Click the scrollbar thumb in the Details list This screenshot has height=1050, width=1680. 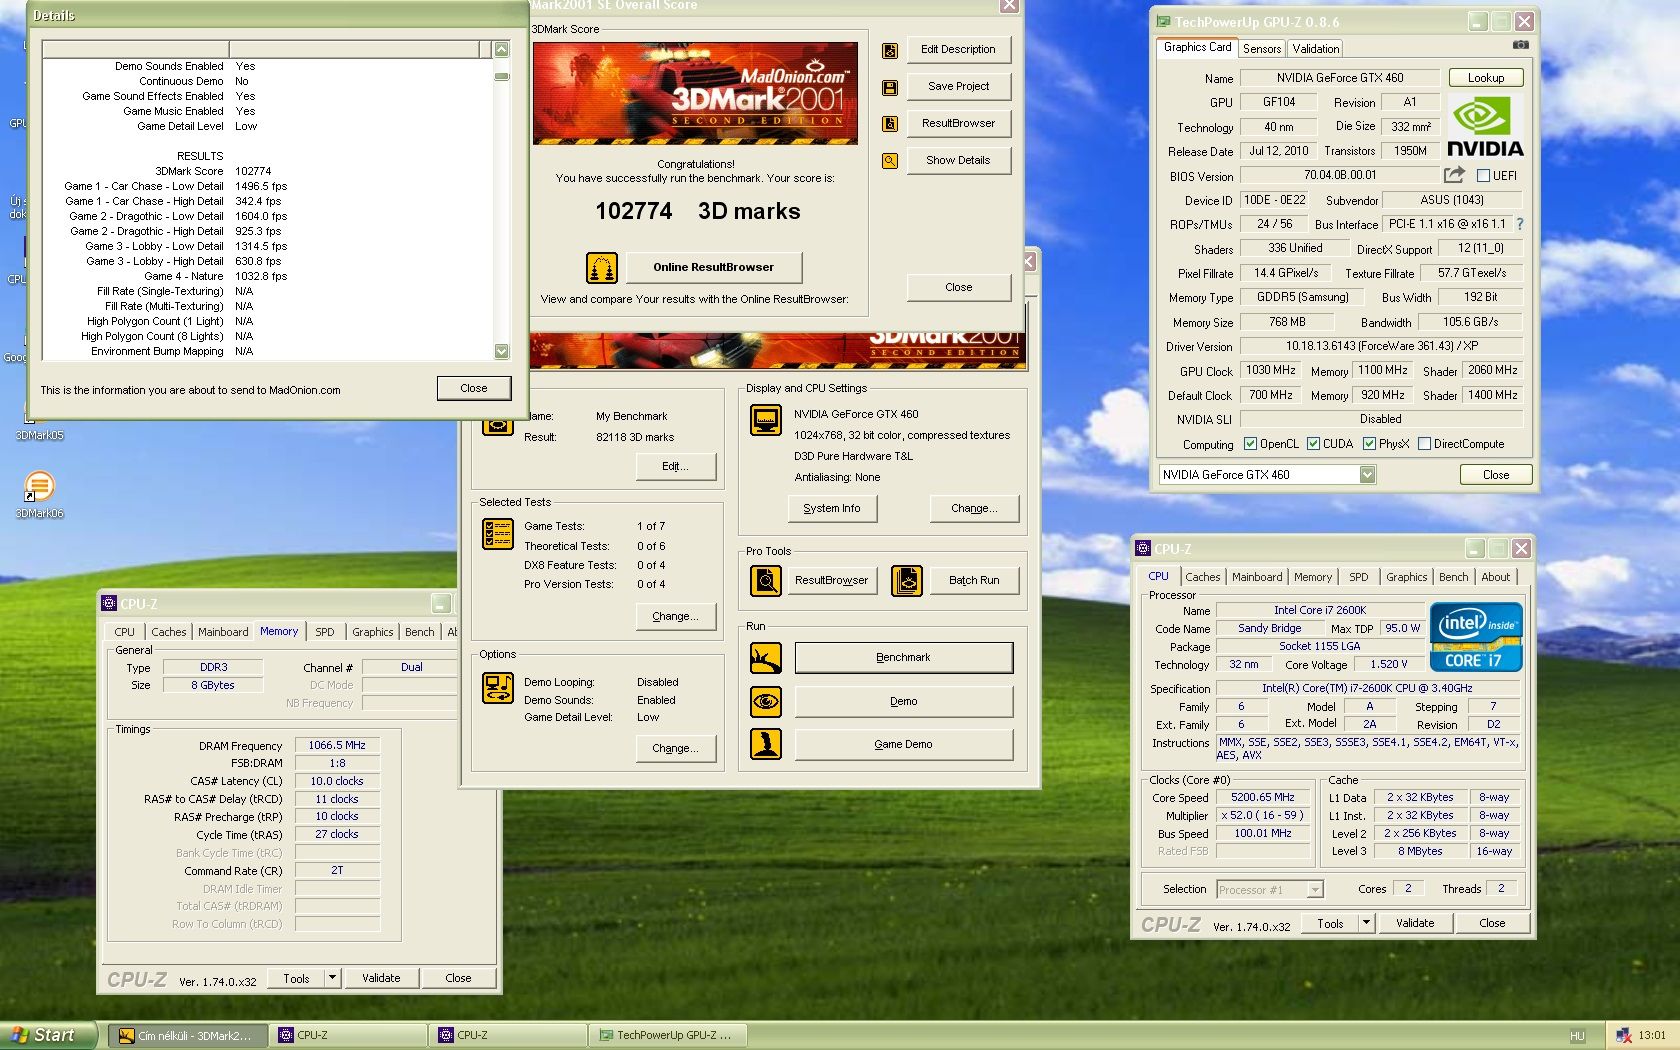(x=502, y=76)
